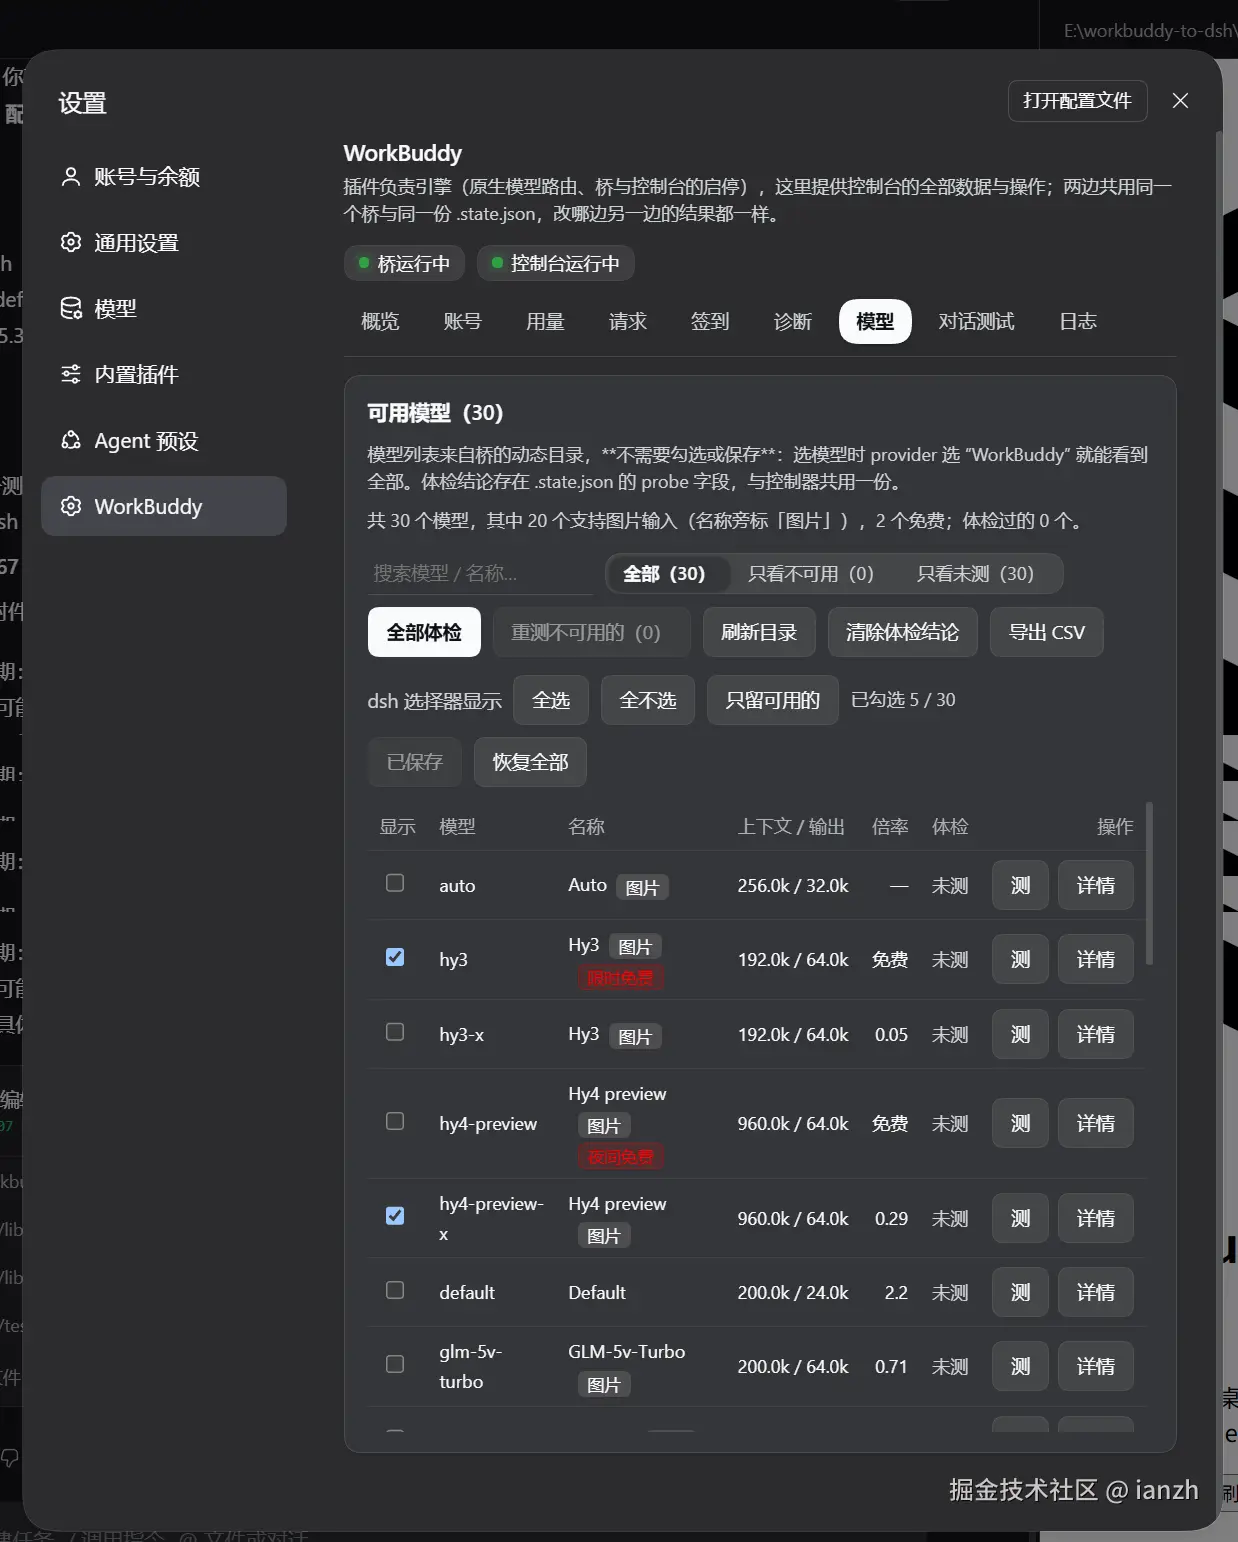This screenshot has height=1542, width=1238.
Task: Click 已勾选 5 / 30 text
Action: (x=903, y=700)
